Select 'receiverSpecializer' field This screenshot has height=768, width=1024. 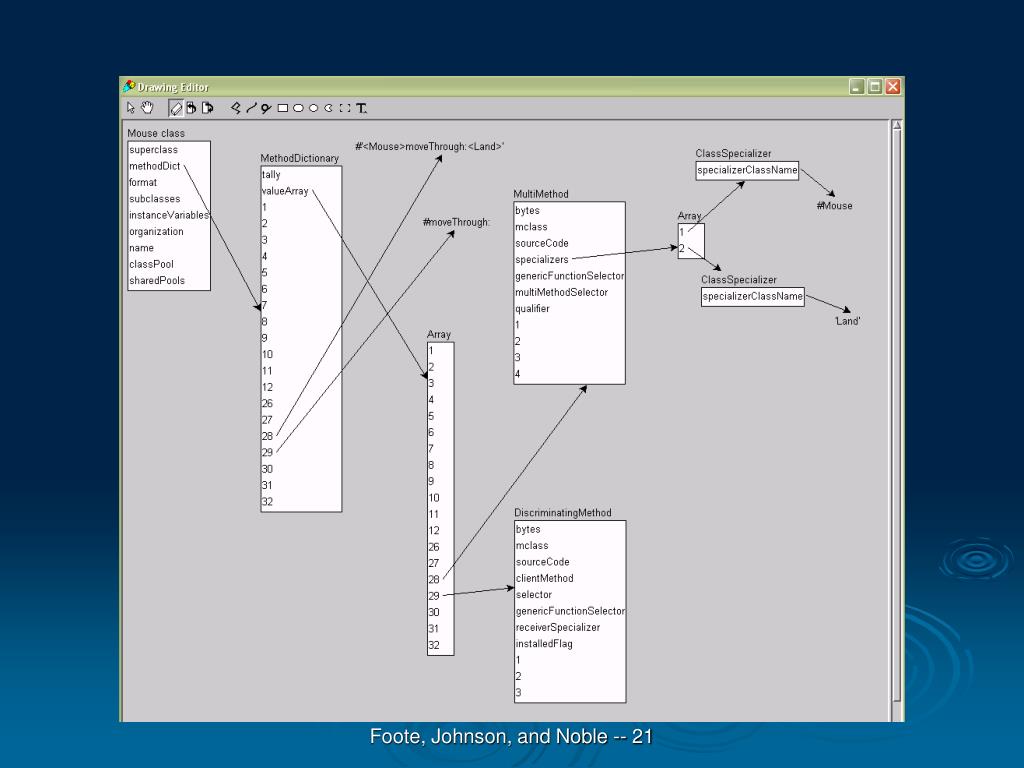(x=558, y=627)
